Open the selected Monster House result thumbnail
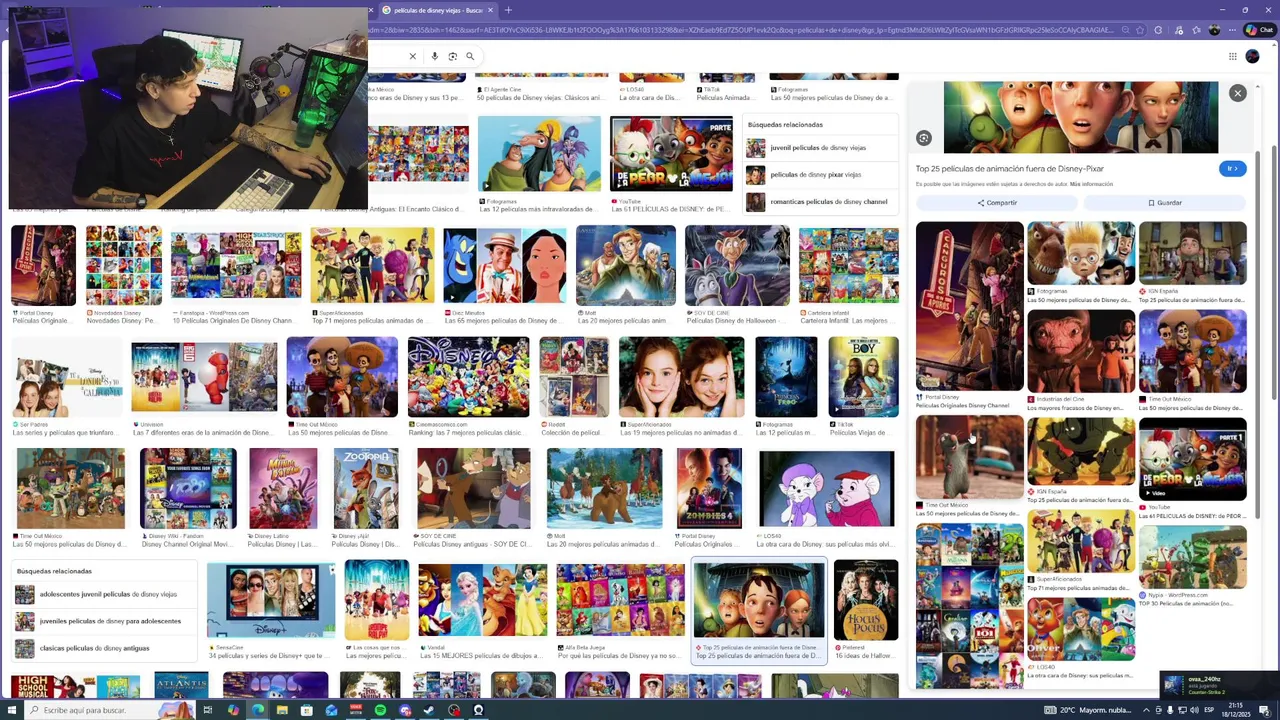This screenshot has height=720, width=1280. (x=760, y=600)
